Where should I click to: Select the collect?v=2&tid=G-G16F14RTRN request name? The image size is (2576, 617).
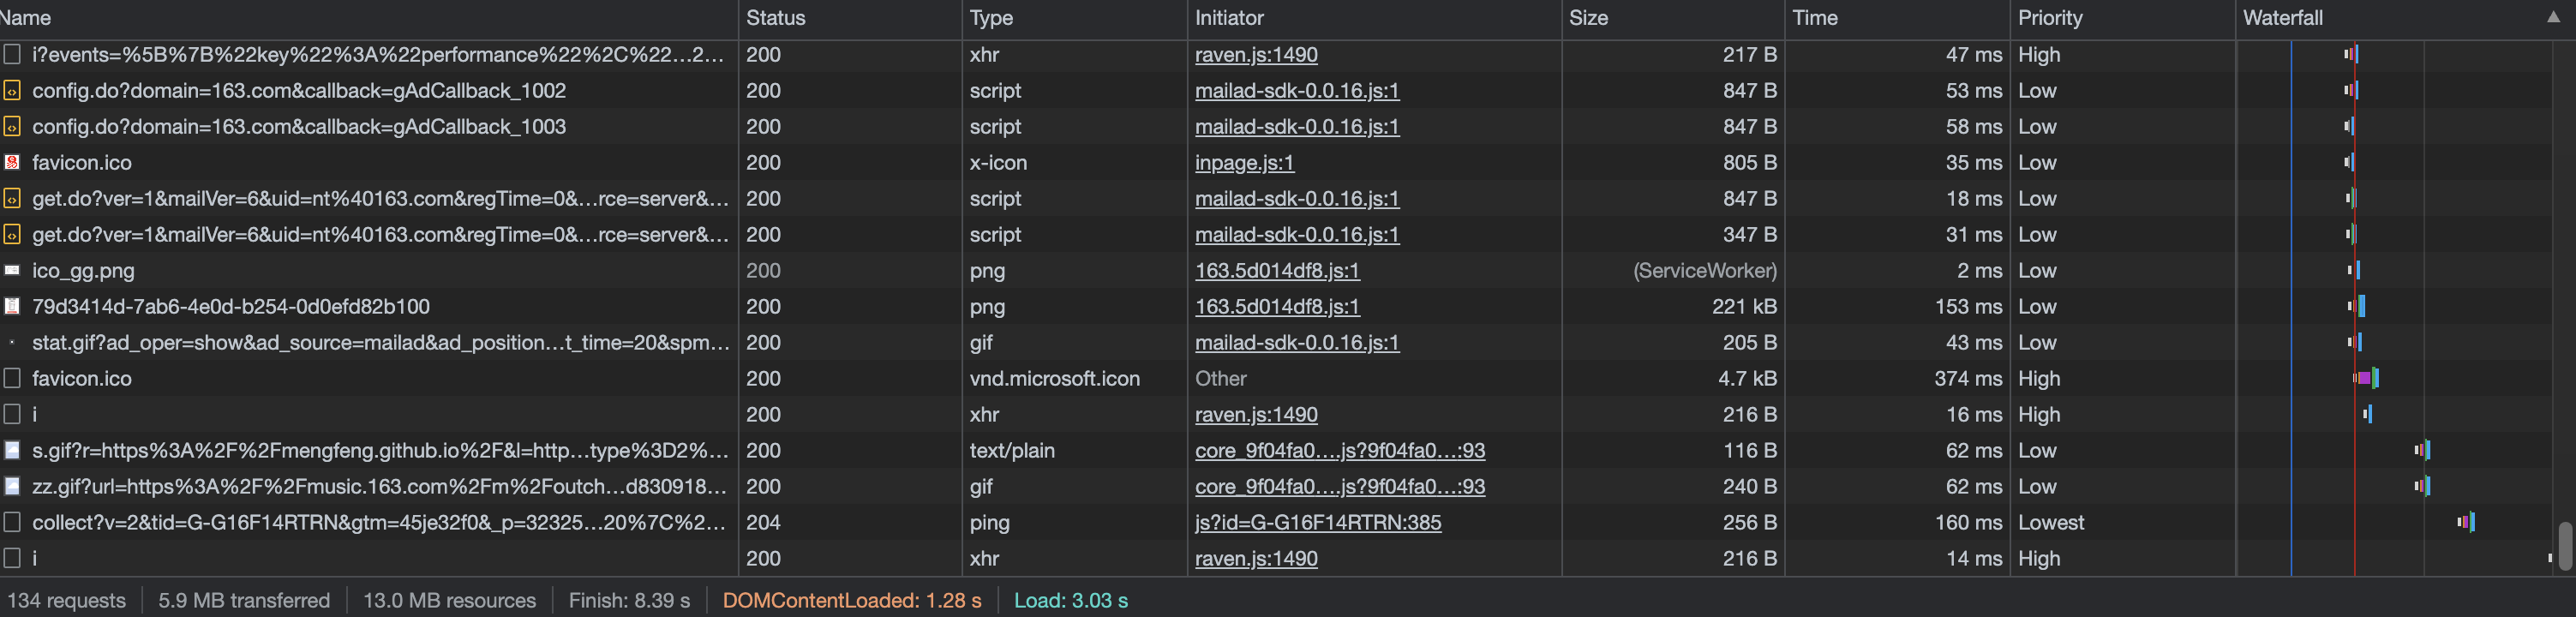point(379,522)
